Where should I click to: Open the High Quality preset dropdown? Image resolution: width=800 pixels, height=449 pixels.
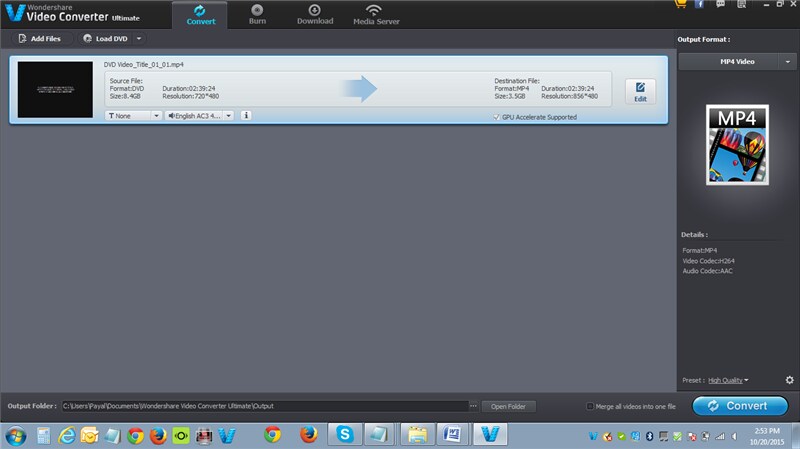[x=728, y=380]
